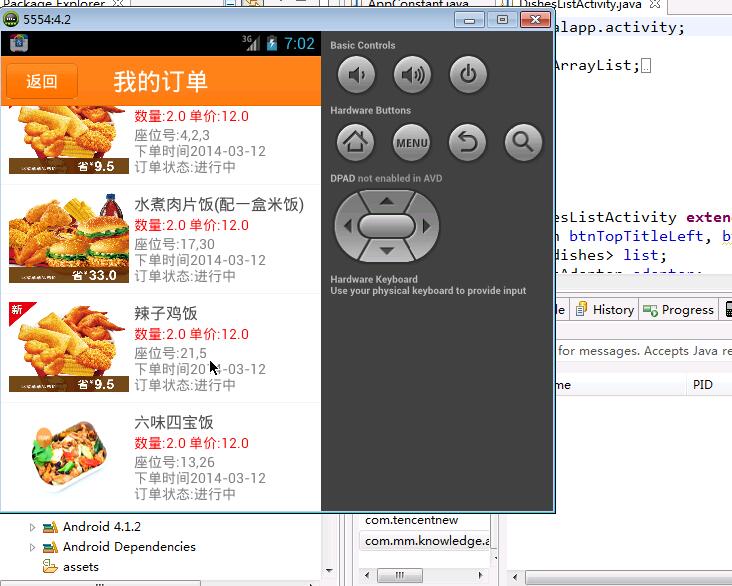The image size is (732, 586).
Task: Click the History tab icon
Action: 581,309
